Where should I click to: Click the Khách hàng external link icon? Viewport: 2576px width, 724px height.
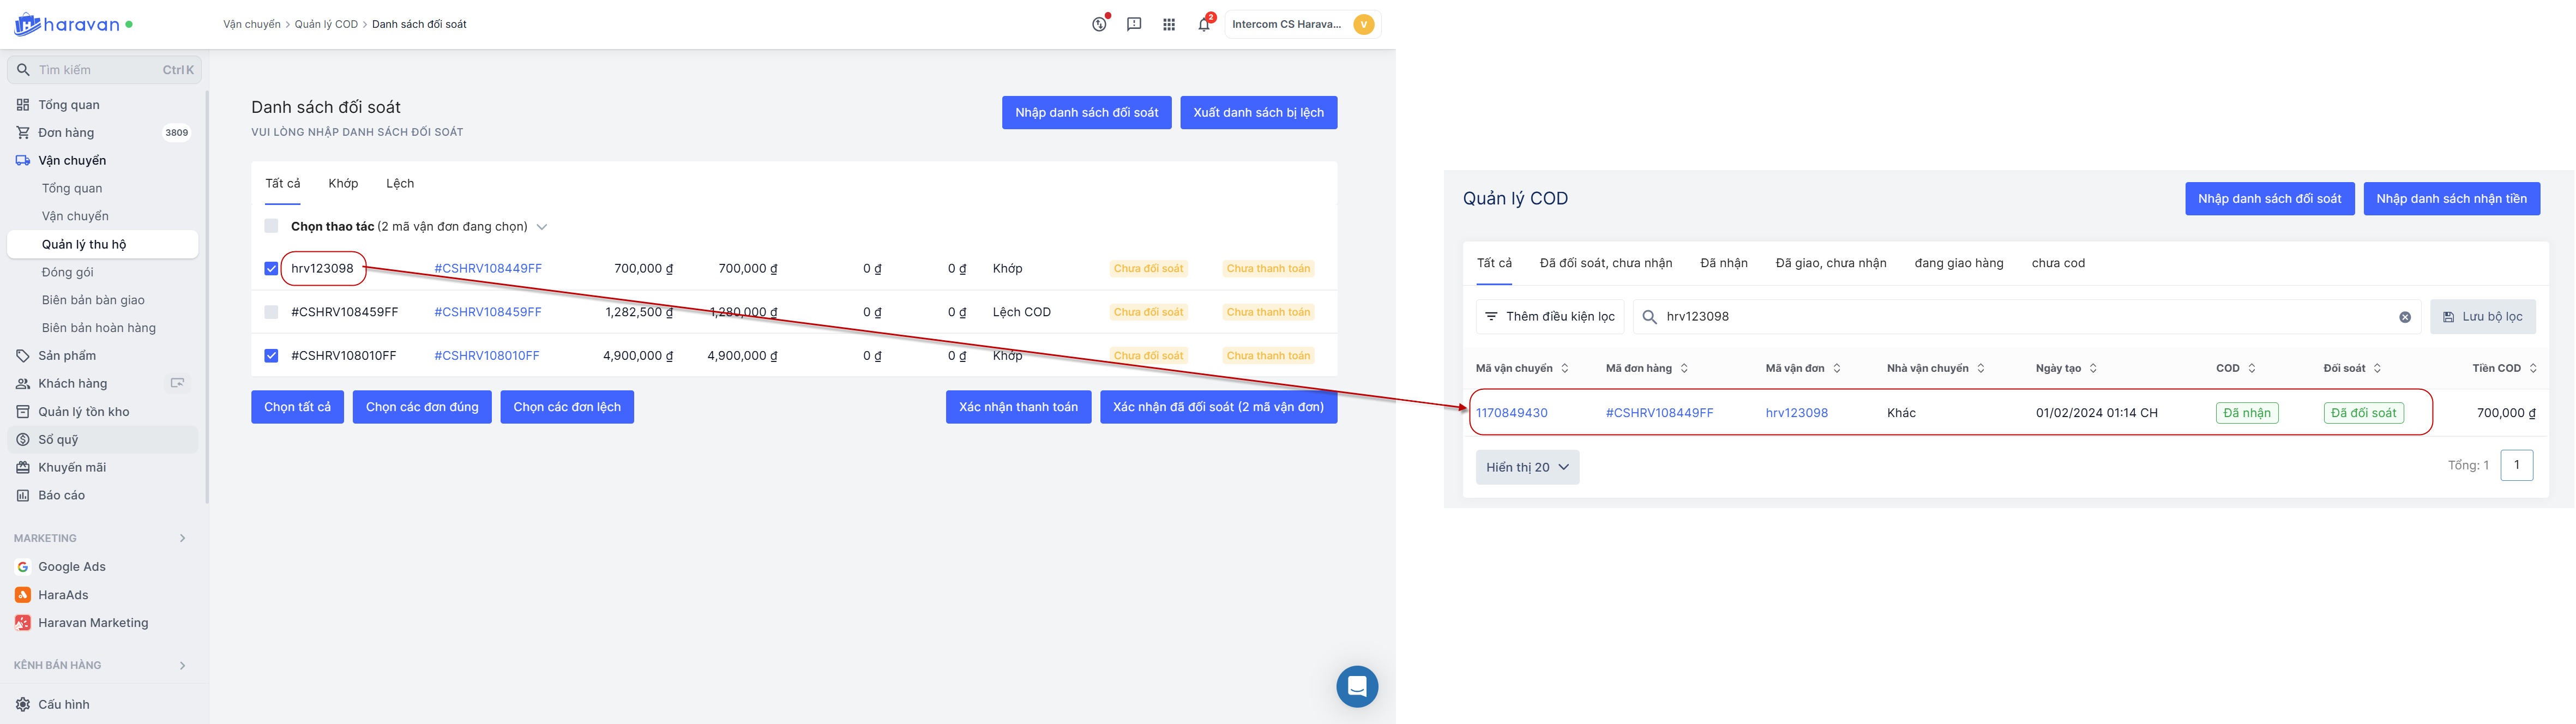tap(178, 383)
